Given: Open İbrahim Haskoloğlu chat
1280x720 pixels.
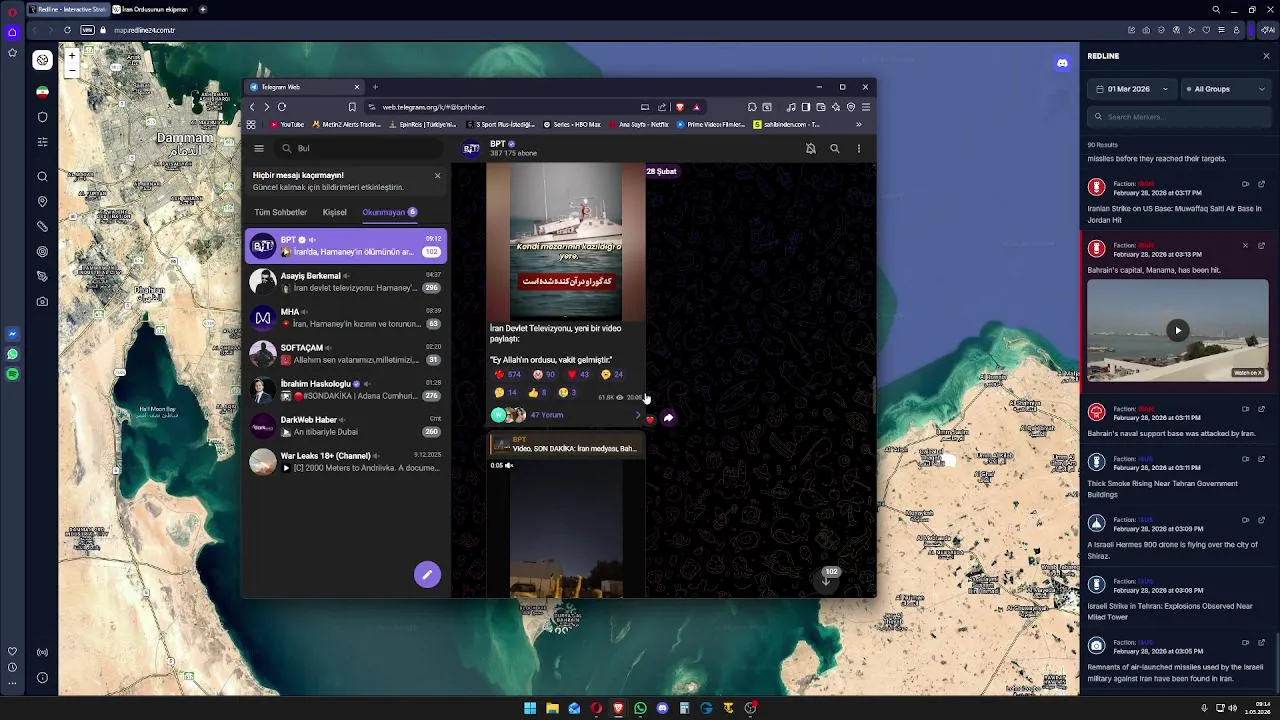Looking at the screenshot, I should click(346, 390).
